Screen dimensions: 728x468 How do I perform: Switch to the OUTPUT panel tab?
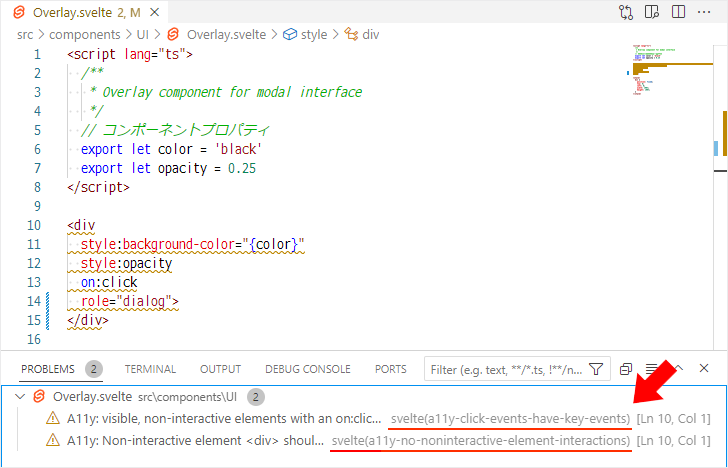click(x=220, y=369)
